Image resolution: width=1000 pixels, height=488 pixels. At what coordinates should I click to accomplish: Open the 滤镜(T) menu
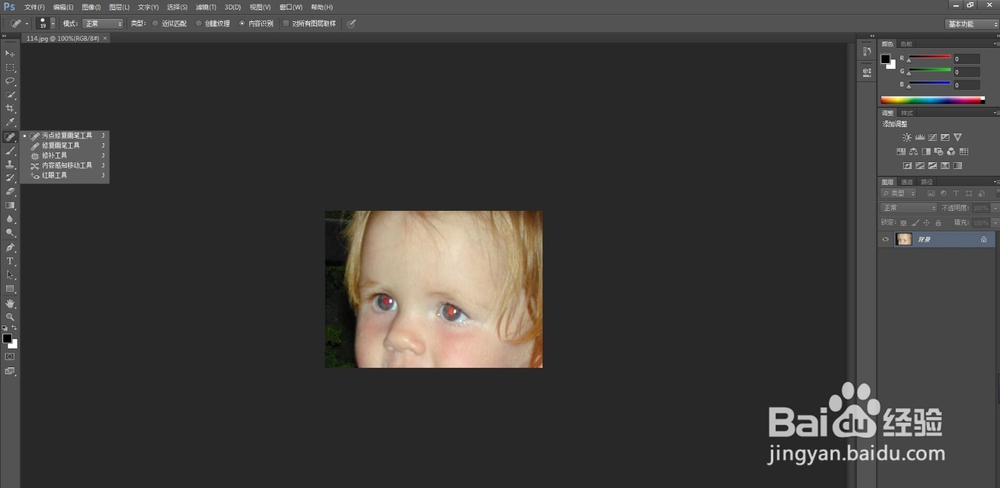click(206, 7)
